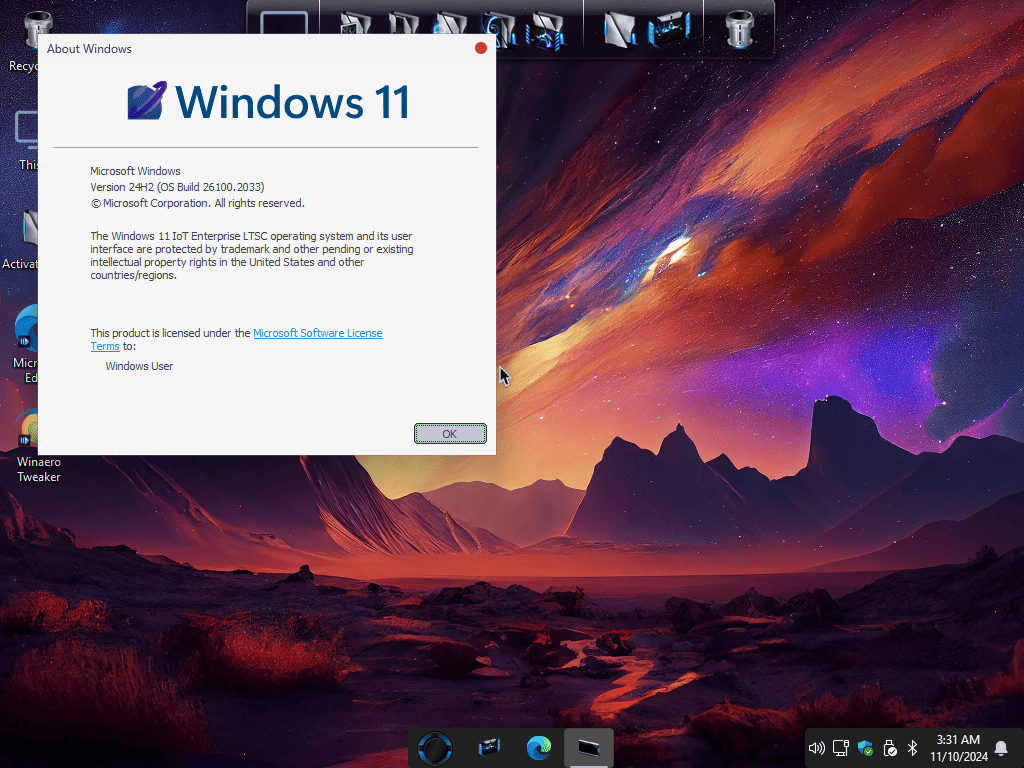Open network status icon in tray
This screenshot has height=768, width=1024.
click(x=841, y=748)
